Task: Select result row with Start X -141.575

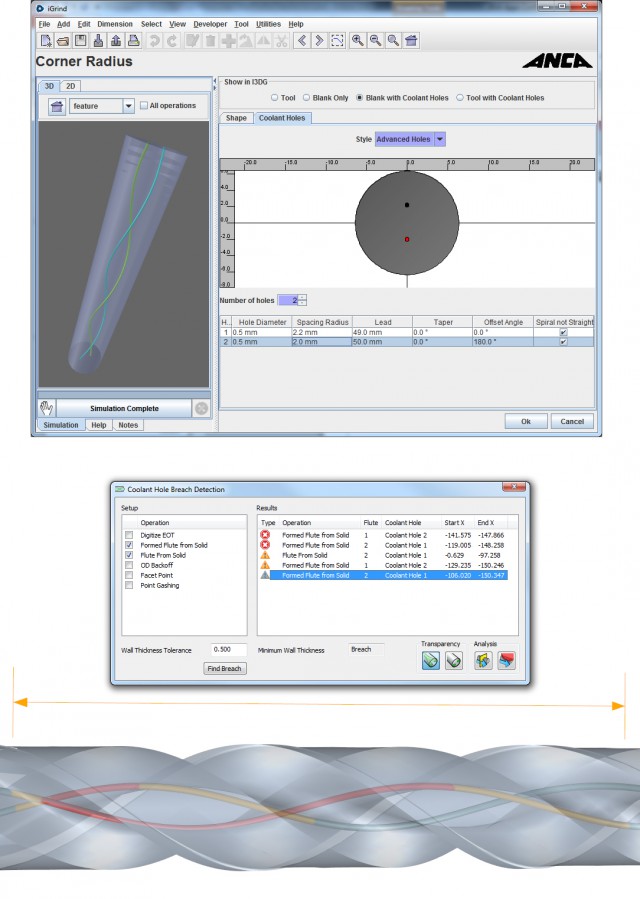Action: (x=383, y=535)
